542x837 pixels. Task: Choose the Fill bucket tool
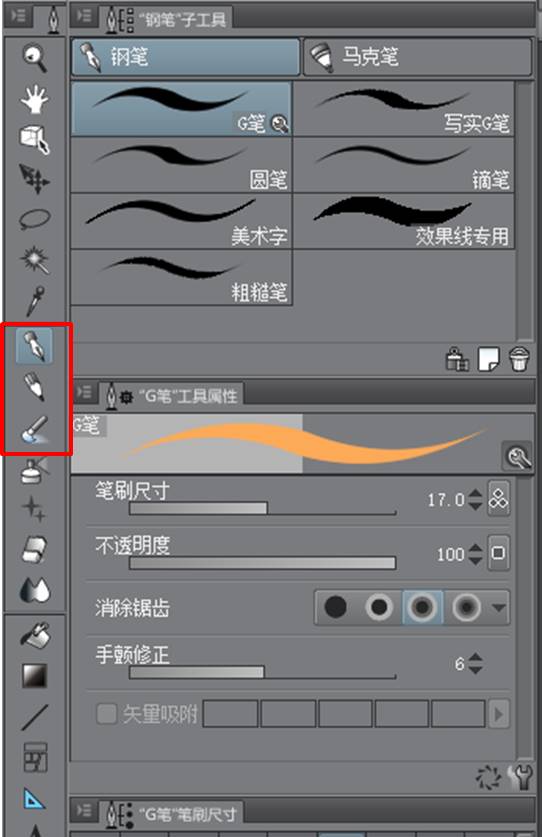pos(35,635)
